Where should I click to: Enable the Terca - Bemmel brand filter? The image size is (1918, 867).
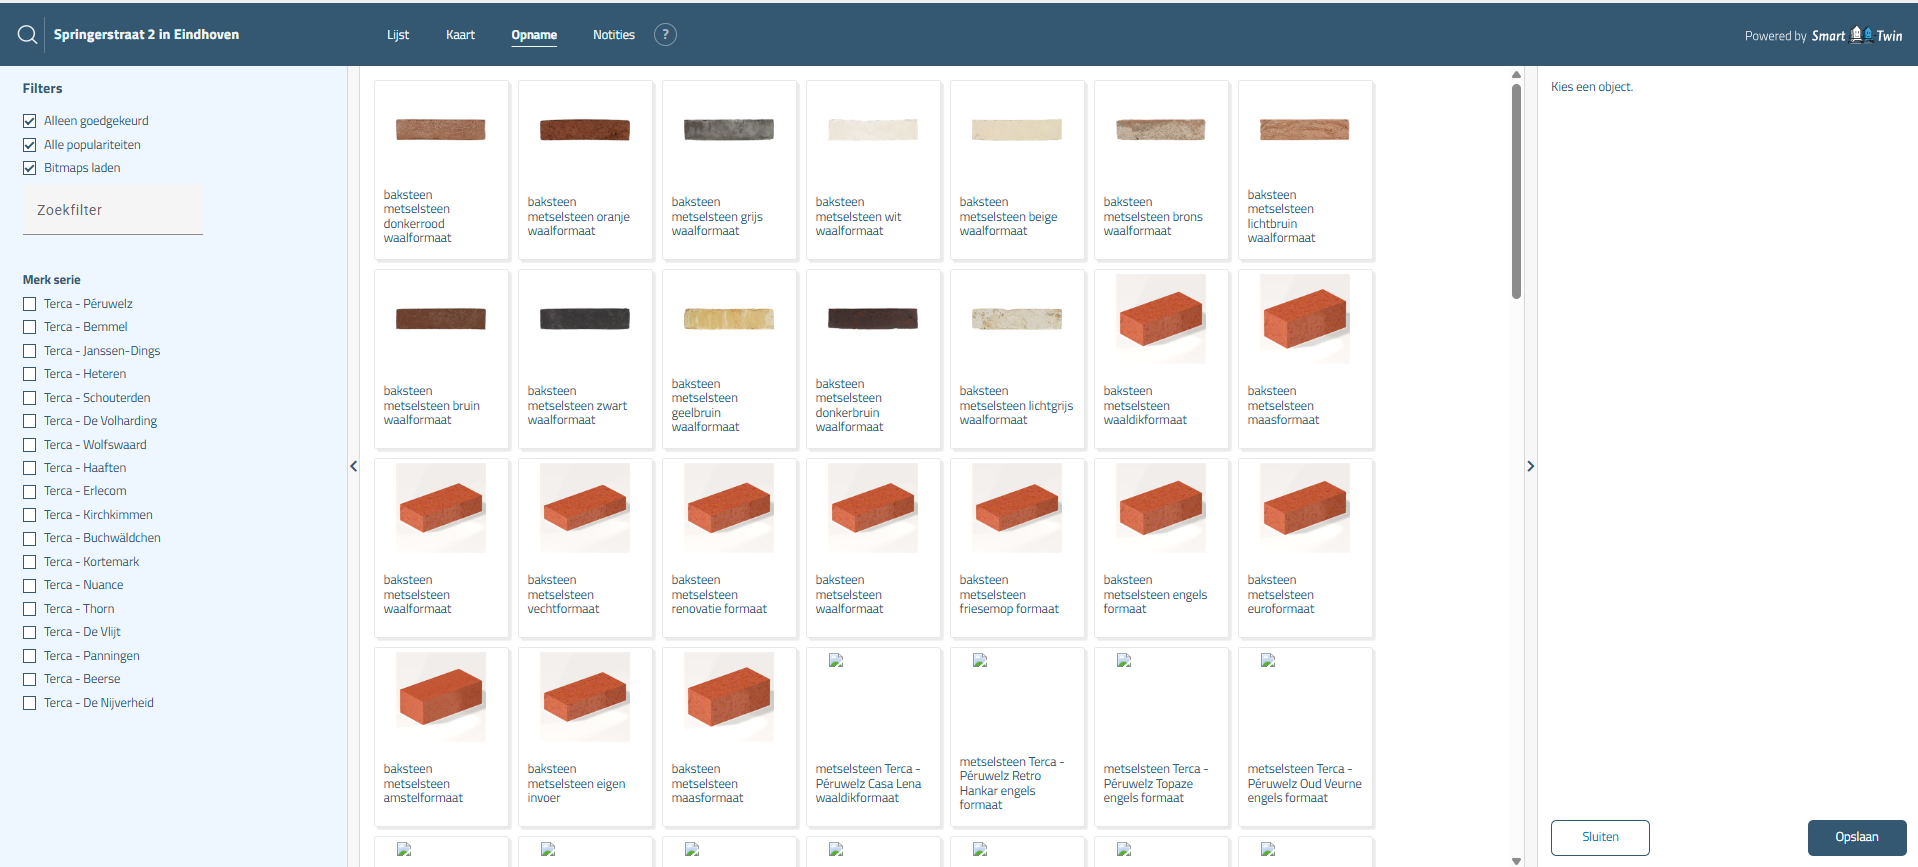(x=30, y=327)
